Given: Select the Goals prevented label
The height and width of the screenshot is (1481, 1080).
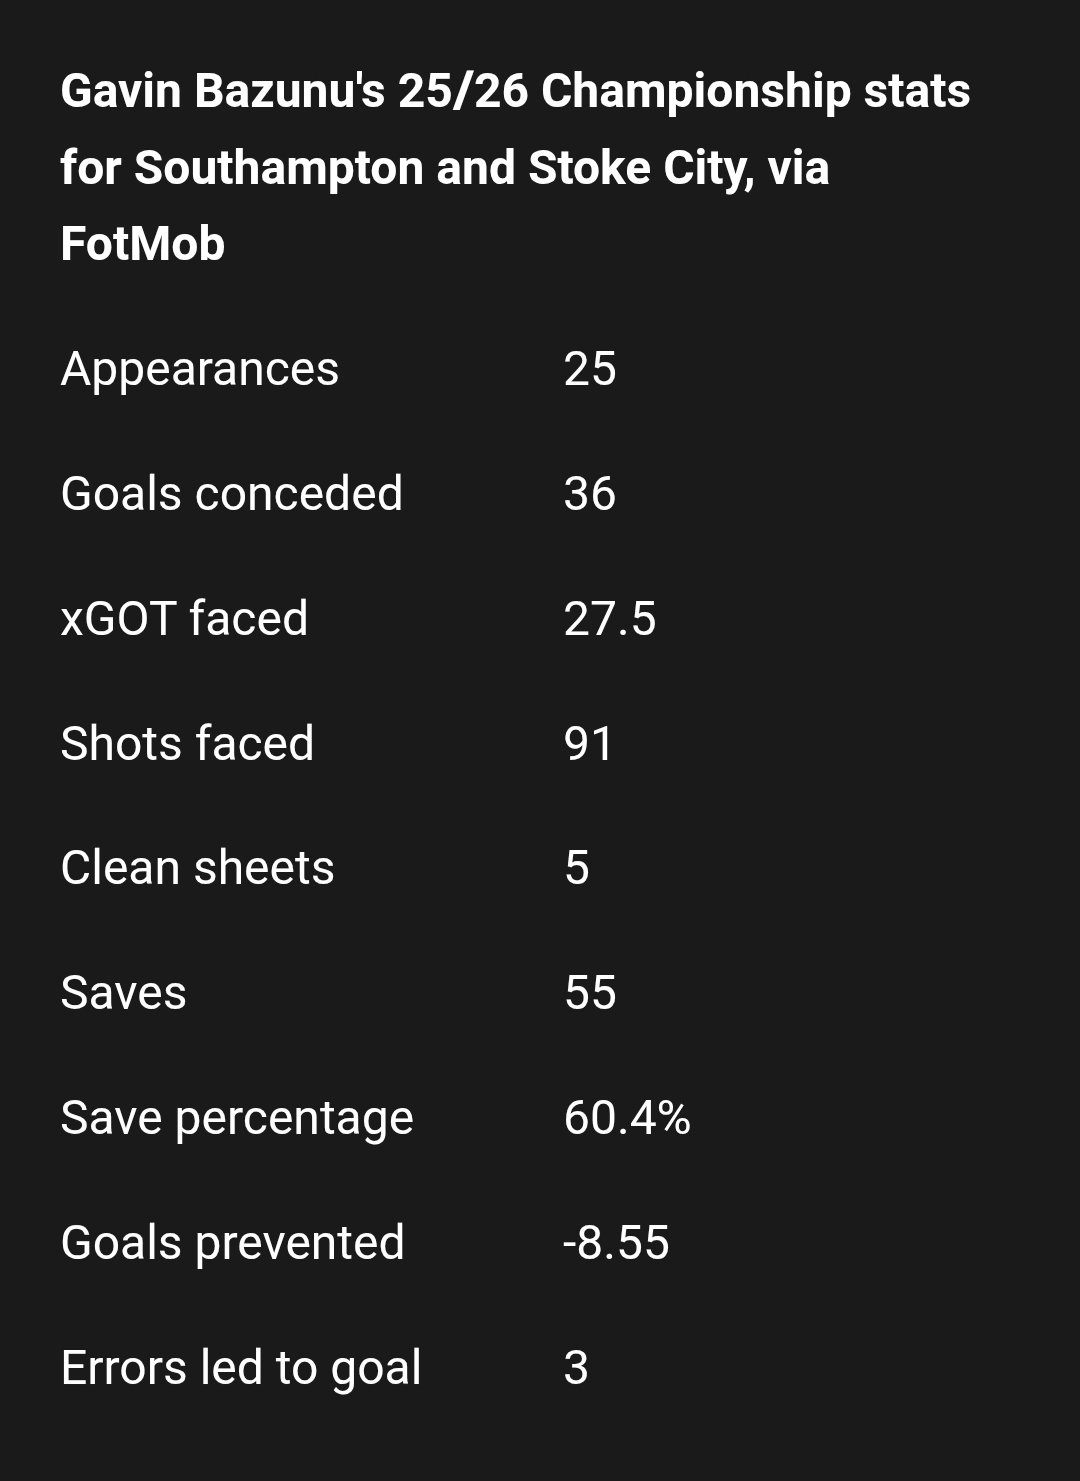Looking at the screenshot, I should 233,1243.
